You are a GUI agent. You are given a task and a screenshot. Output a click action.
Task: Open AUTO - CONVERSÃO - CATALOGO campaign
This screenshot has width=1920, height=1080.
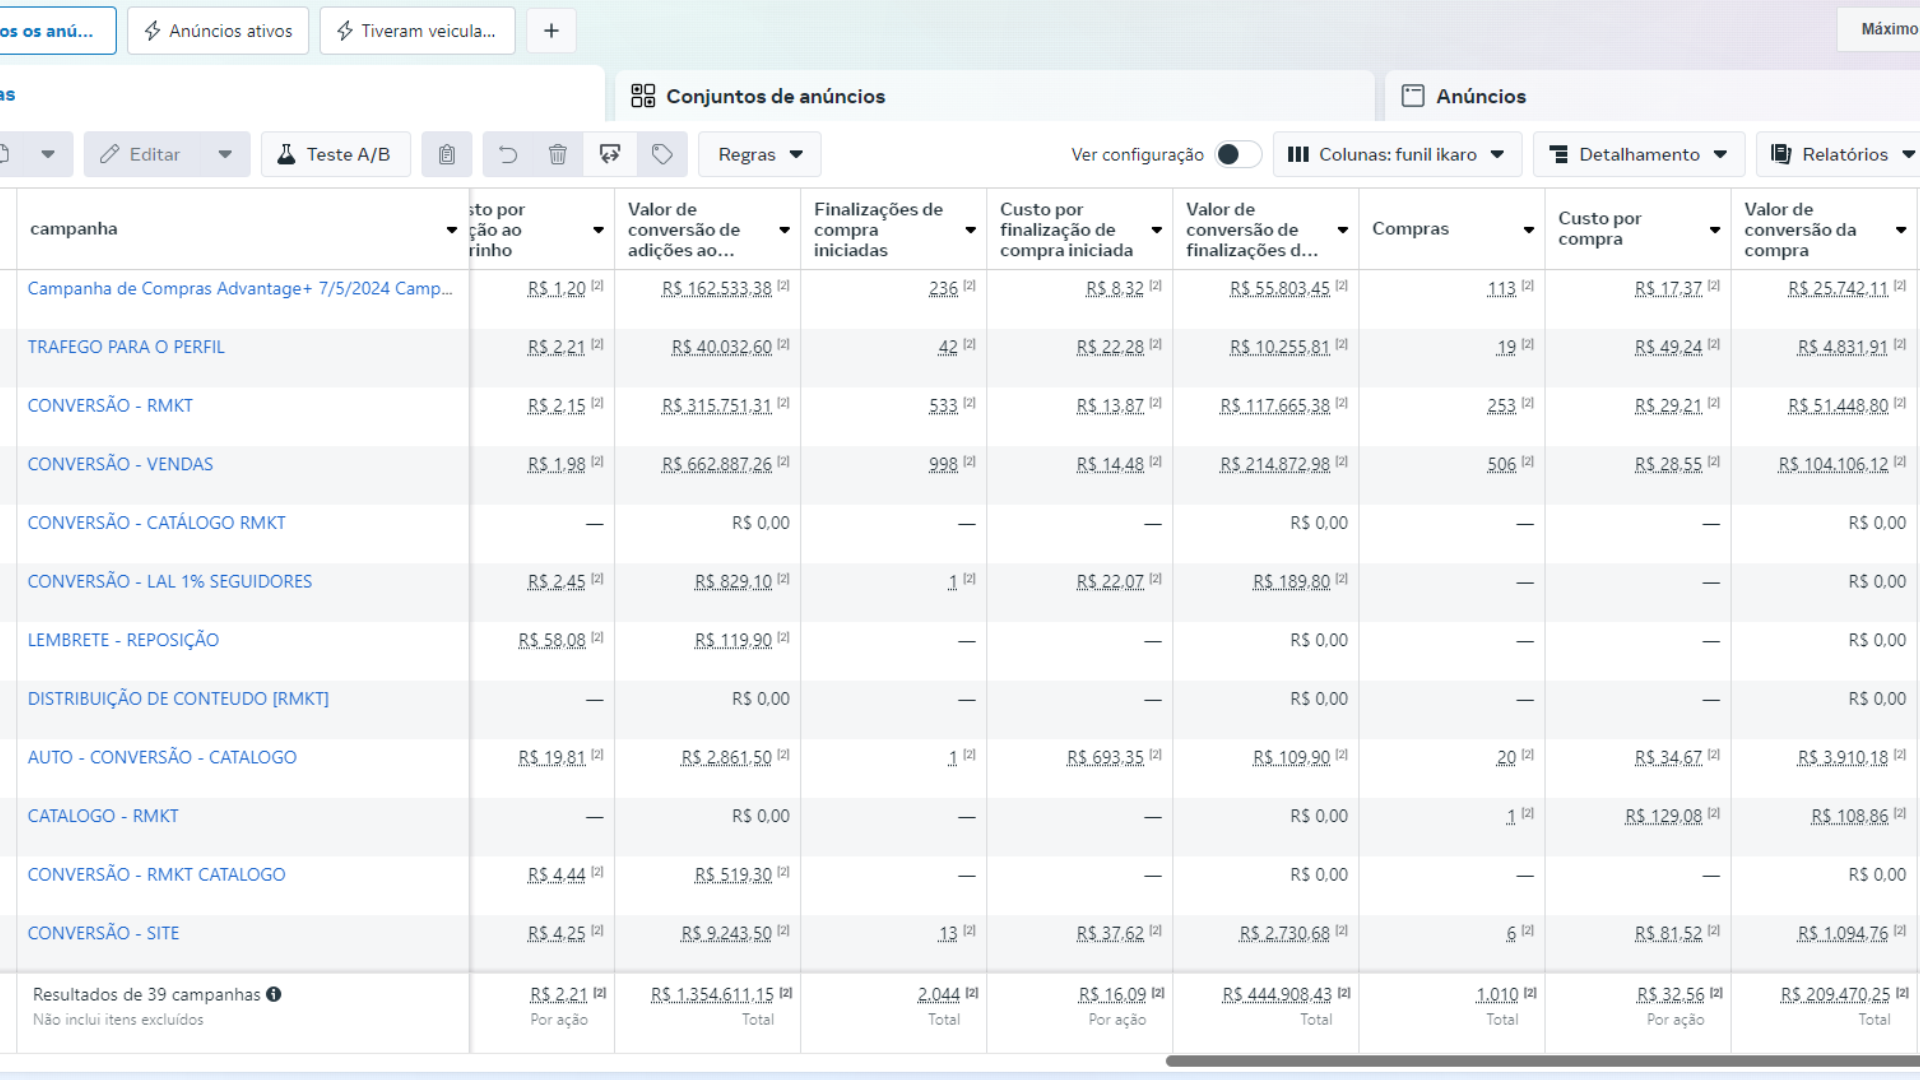click(162, 757)
